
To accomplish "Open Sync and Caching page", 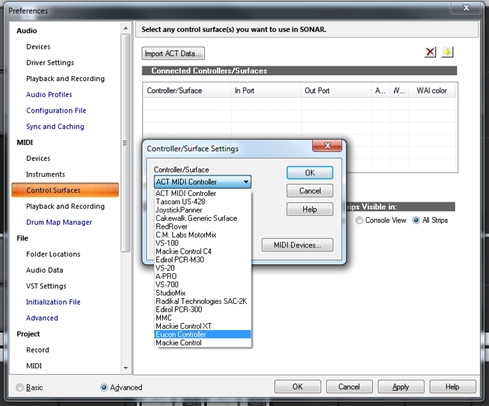I will [x=55, y=127].
